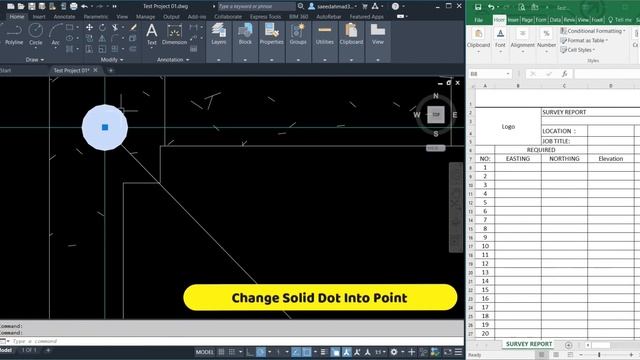Toggle polar tracking in the status bar
Viewport: 640px width, 360px height.
[261, 352]
